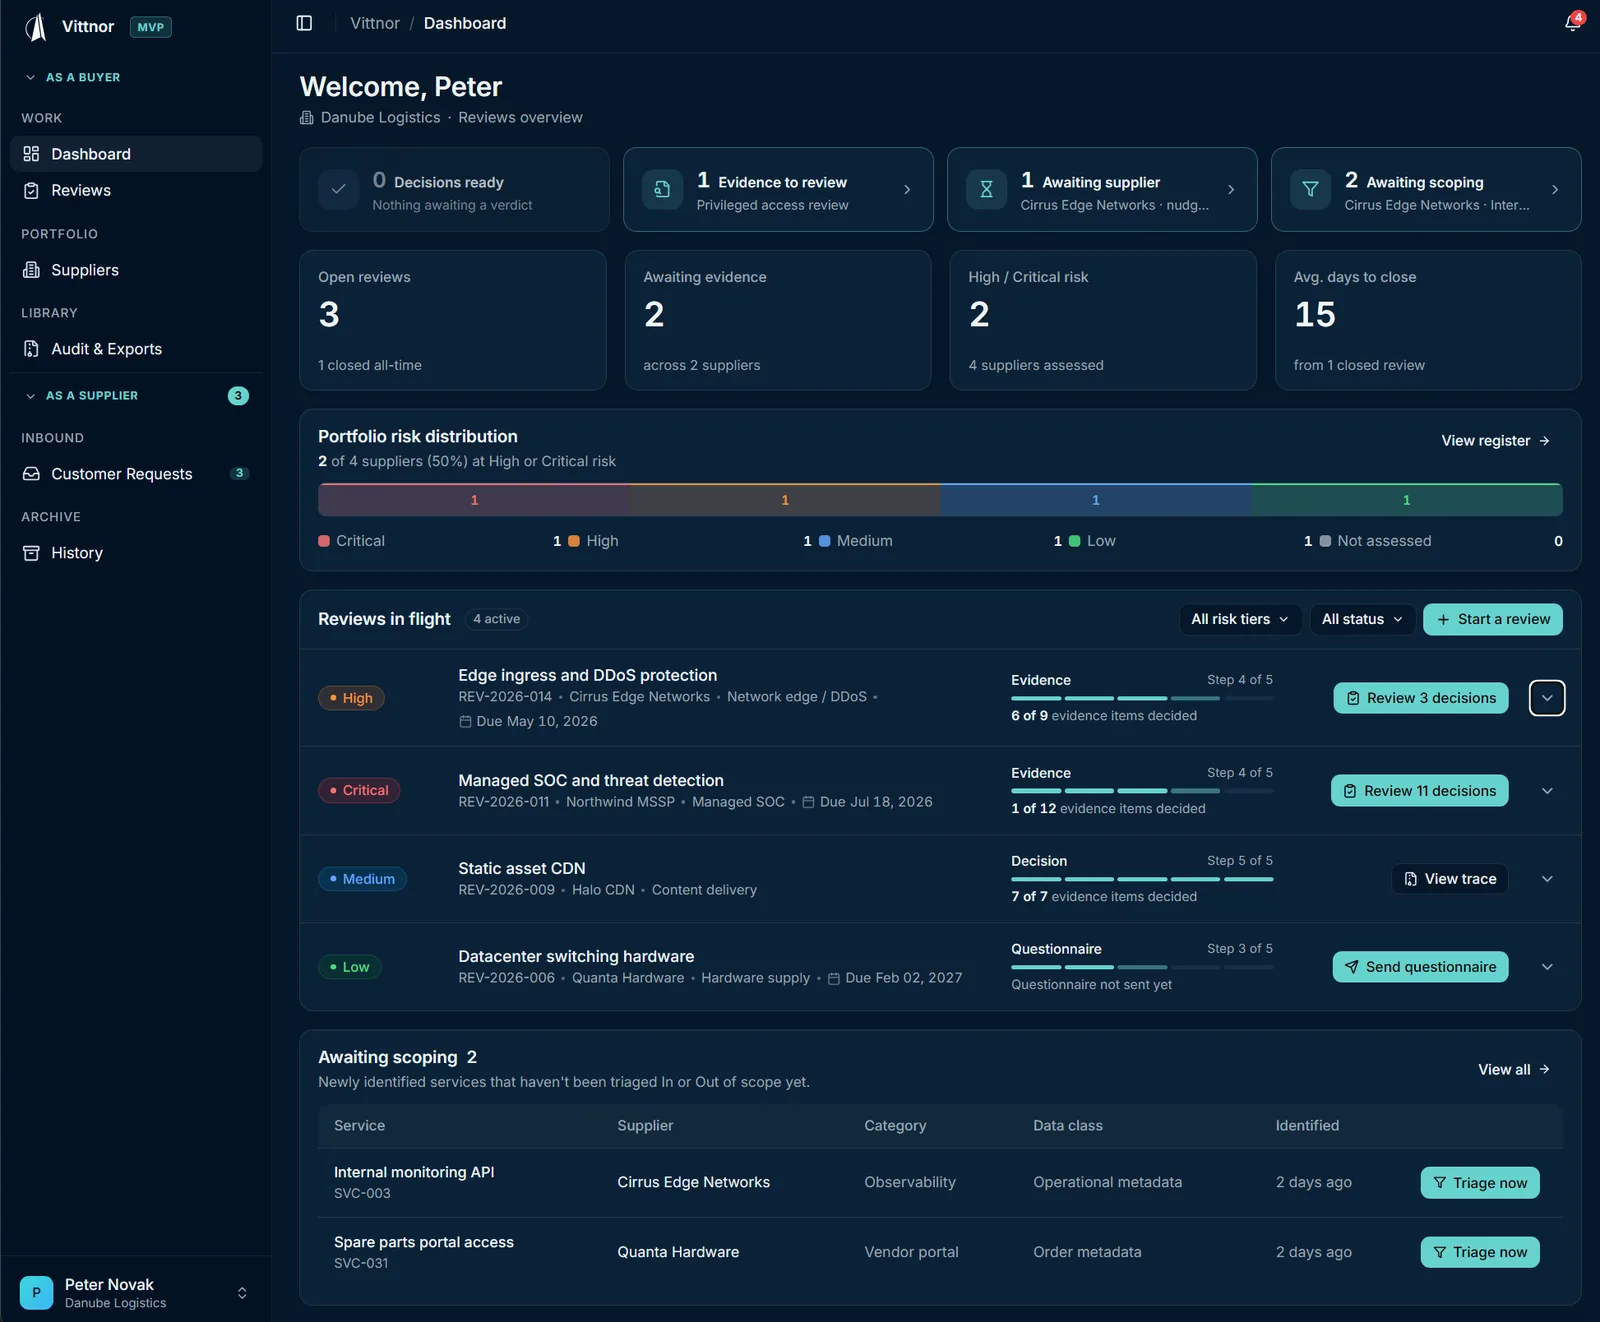
Task: Open Audit & Exports in Library
Action: [136, 349]
